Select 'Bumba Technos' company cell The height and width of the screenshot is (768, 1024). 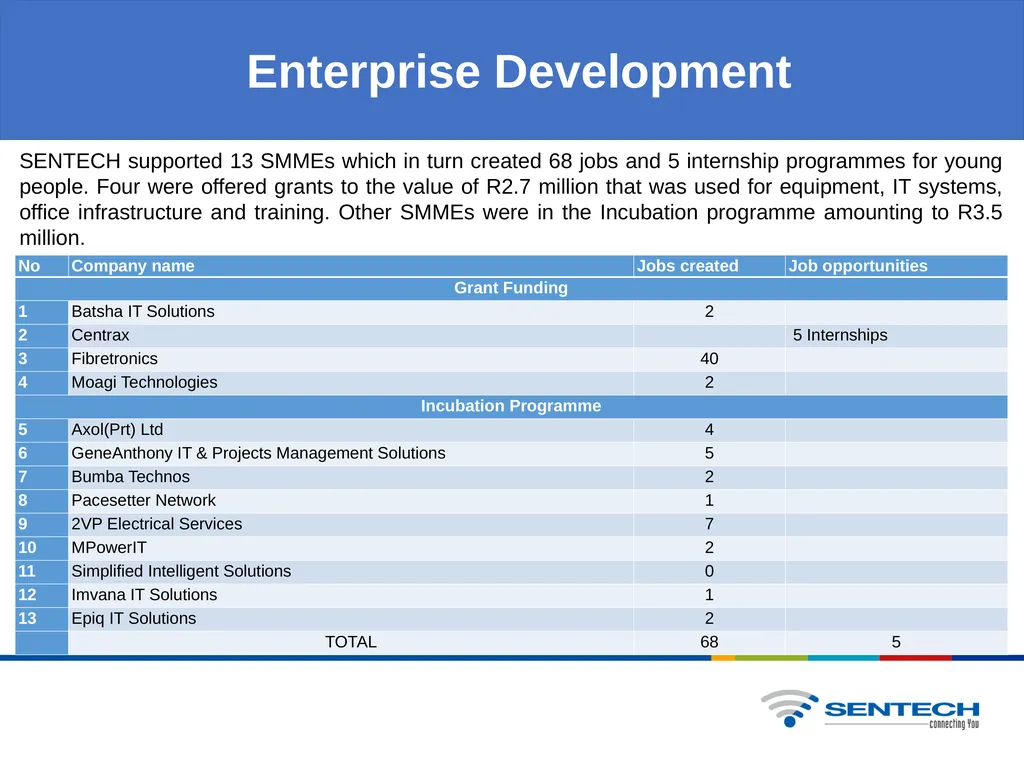coord(351,477)
